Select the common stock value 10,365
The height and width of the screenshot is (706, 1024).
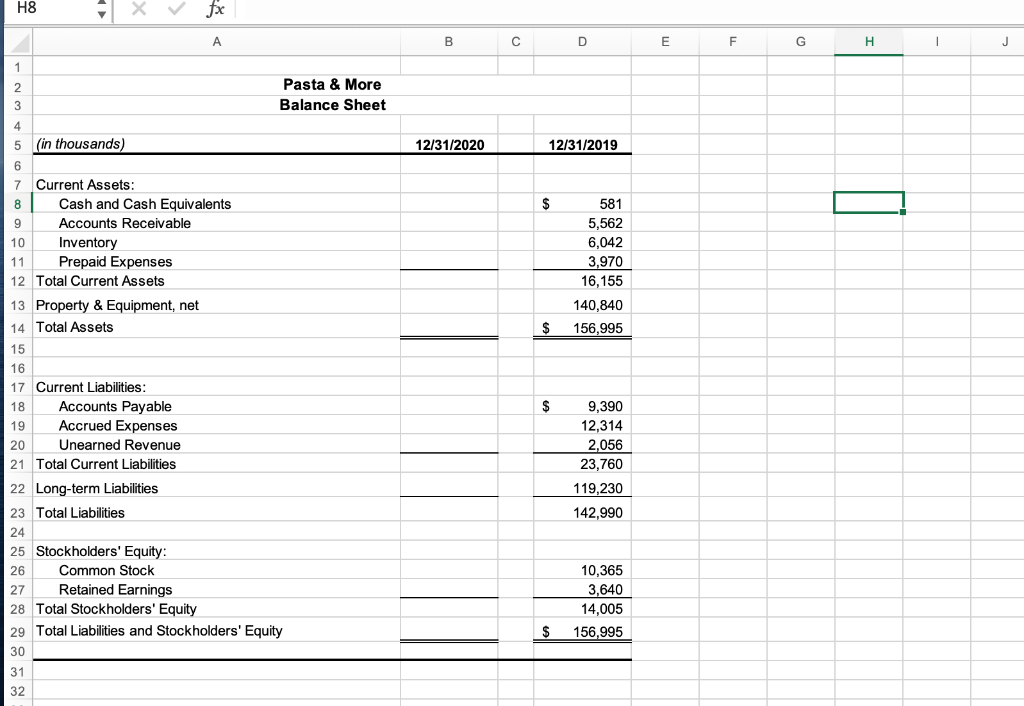tap(583, 570)
